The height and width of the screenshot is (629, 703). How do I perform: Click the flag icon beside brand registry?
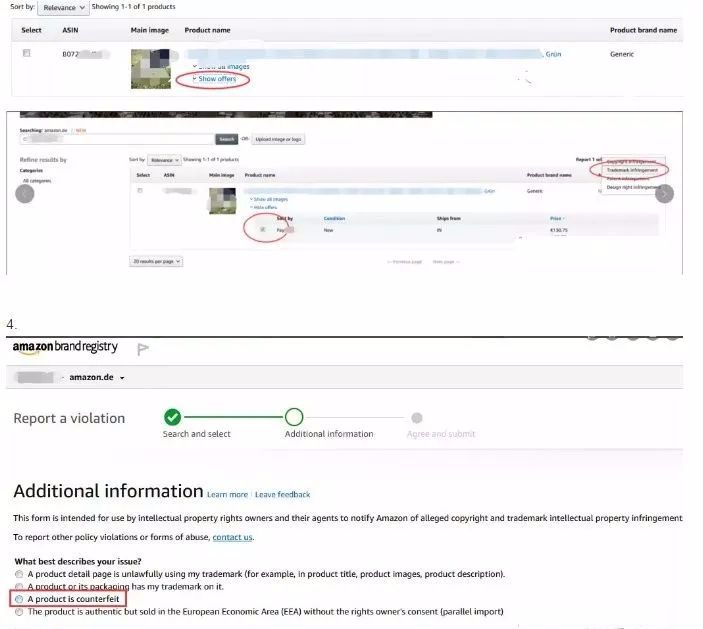[143, 349]
